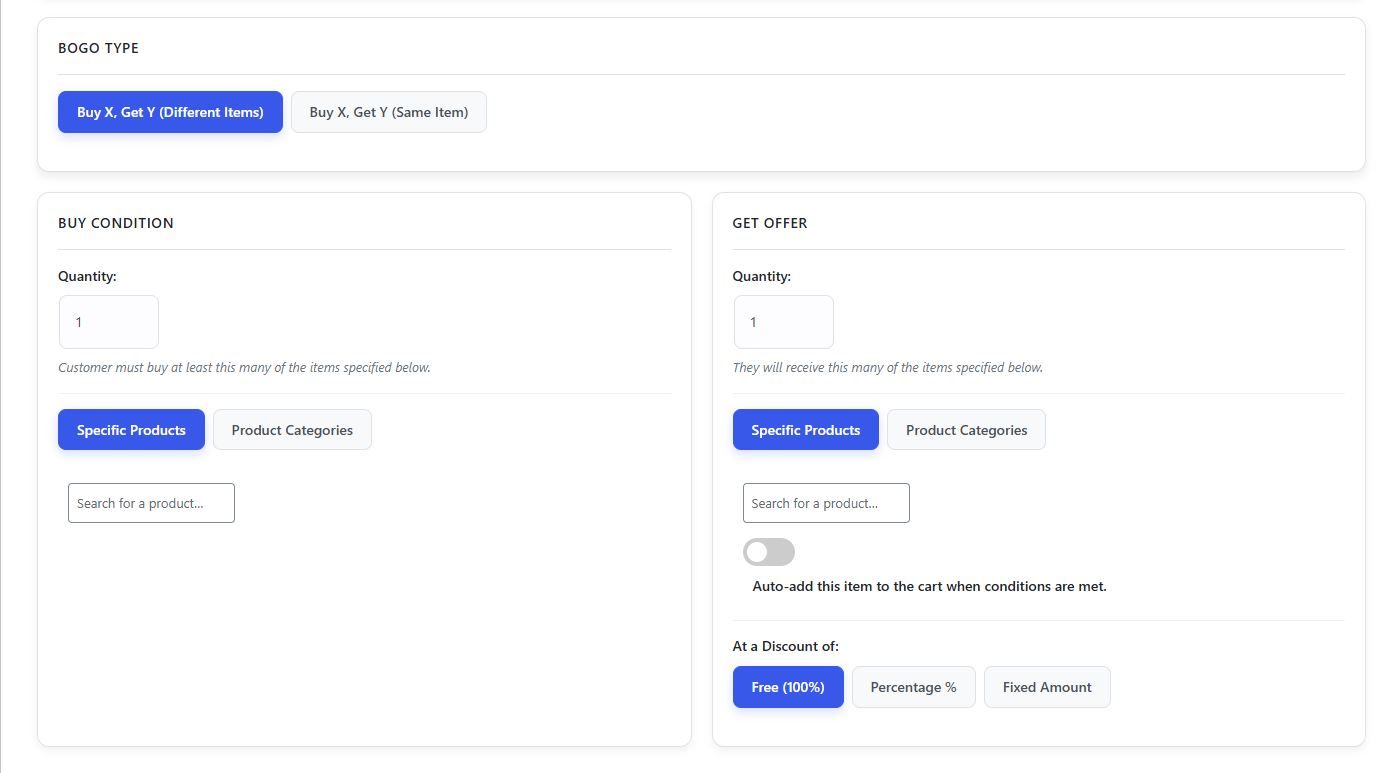The height and width of the screenshot is (773, 1399).
Task: Click the Buy Condition quantity field
Action: click(108, 321)
